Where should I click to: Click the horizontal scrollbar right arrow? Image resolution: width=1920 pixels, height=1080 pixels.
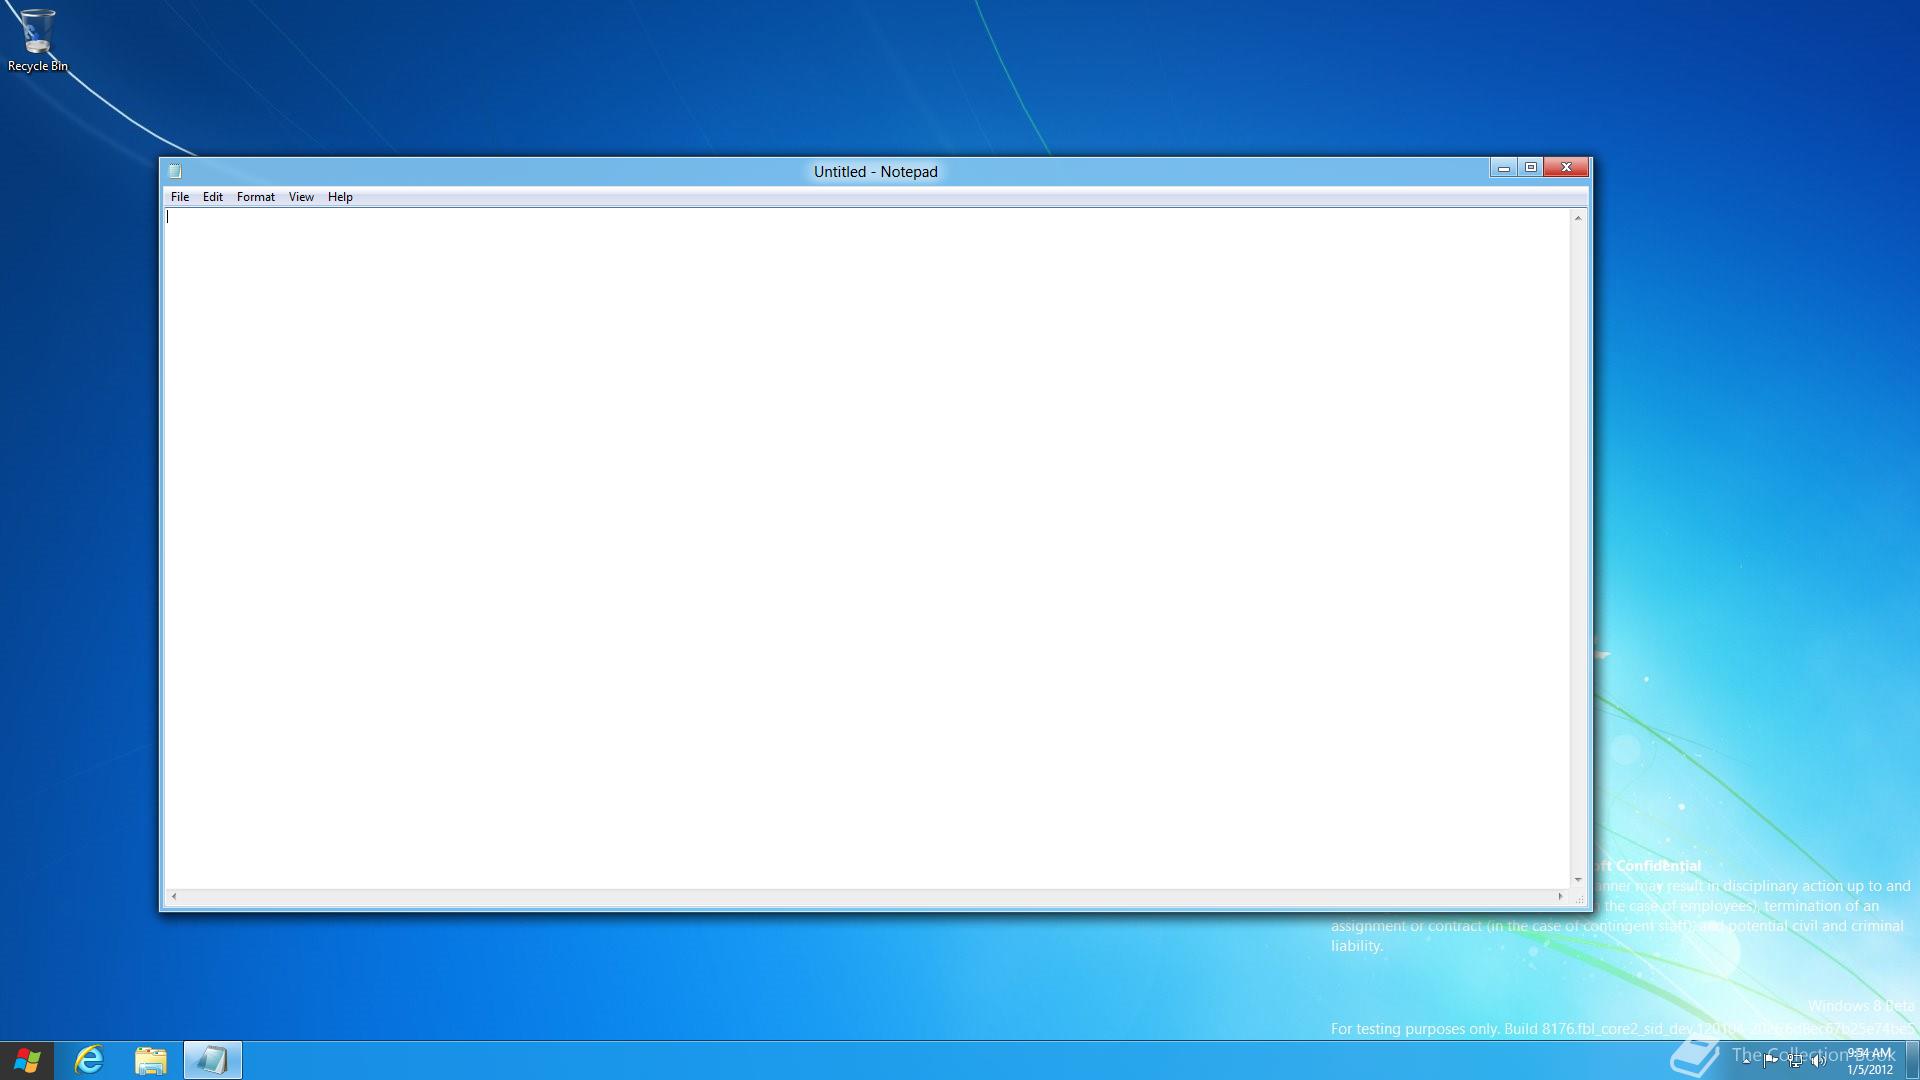click(1560, 896)
